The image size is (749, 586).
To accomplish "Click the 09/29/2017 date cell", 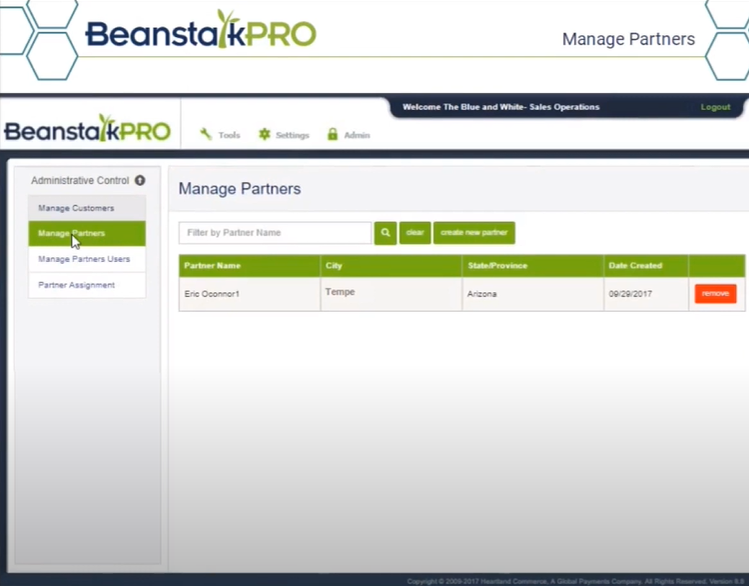I will pyautogui.click(x=646, y=294).
